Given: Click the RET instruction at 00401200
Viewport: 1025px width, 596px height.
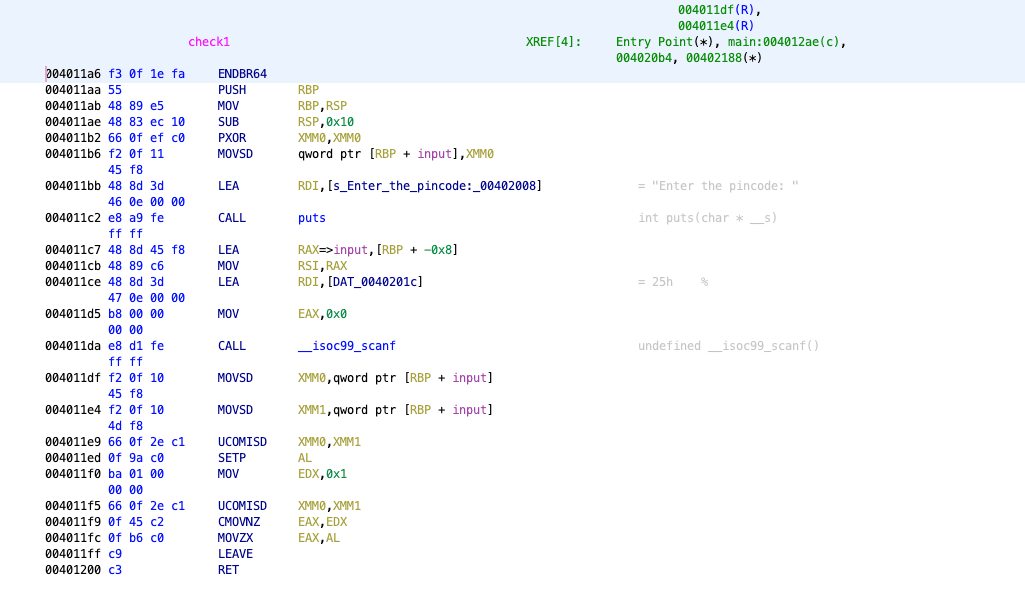Looking at the screenshot, I should 229,570.
